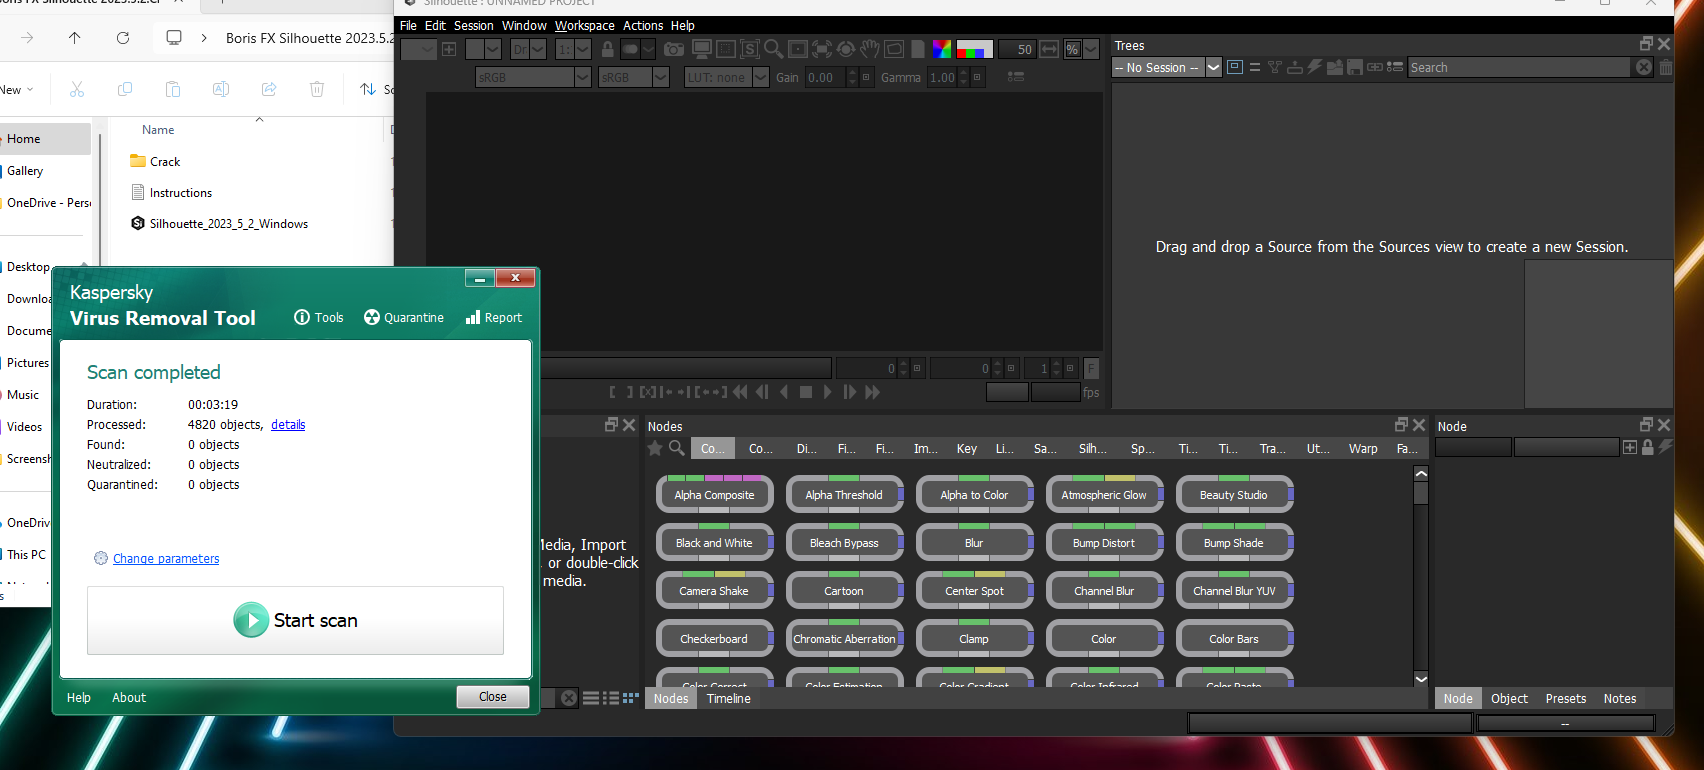This screenshot has height=770, width=1704.
Task: Expand the New dropdown in File Explorer
Action: tap(16, 89)
